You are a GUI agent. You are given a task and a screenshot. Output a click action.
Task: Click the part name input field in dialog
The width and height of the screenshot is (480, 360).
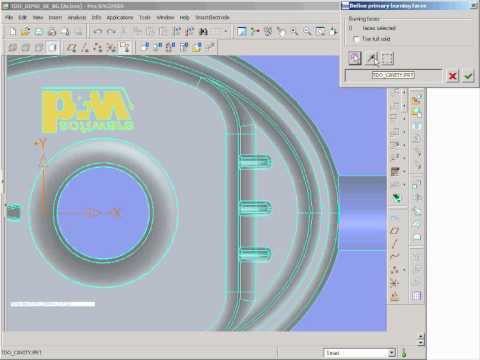[x=393, y=75]
